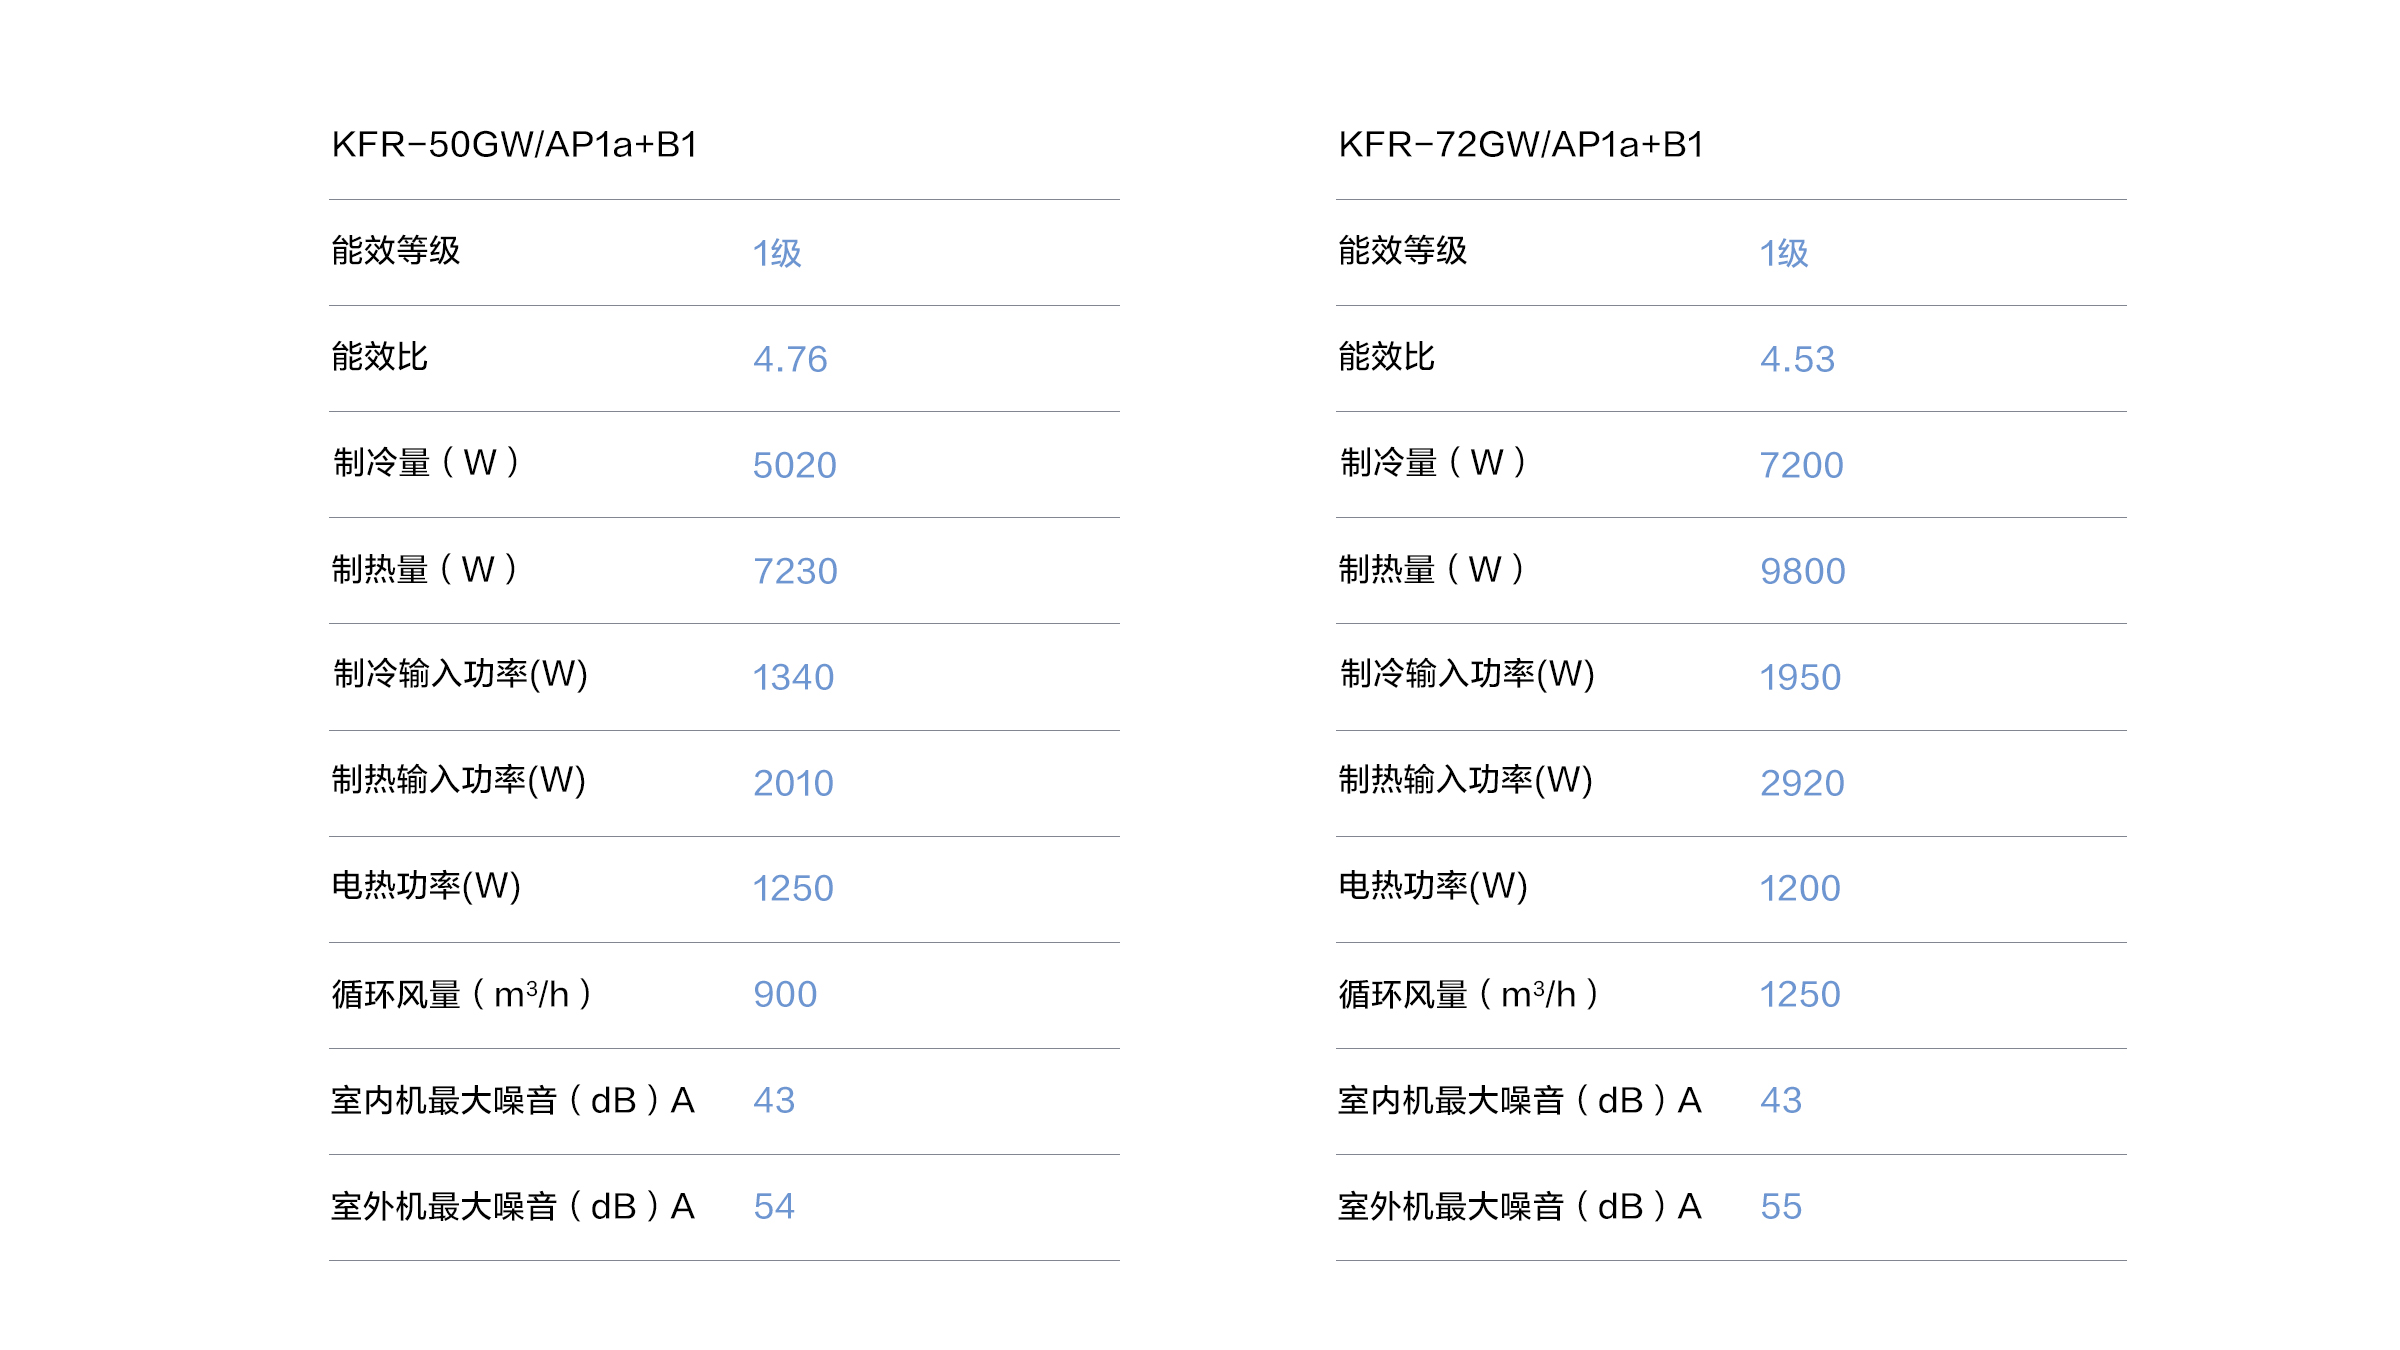Image resolution: width=2400 pixels, height=1350 pixels.
Task: Select the 4.53 energy efficiency ratio value
Action: tap(1797, 359)
